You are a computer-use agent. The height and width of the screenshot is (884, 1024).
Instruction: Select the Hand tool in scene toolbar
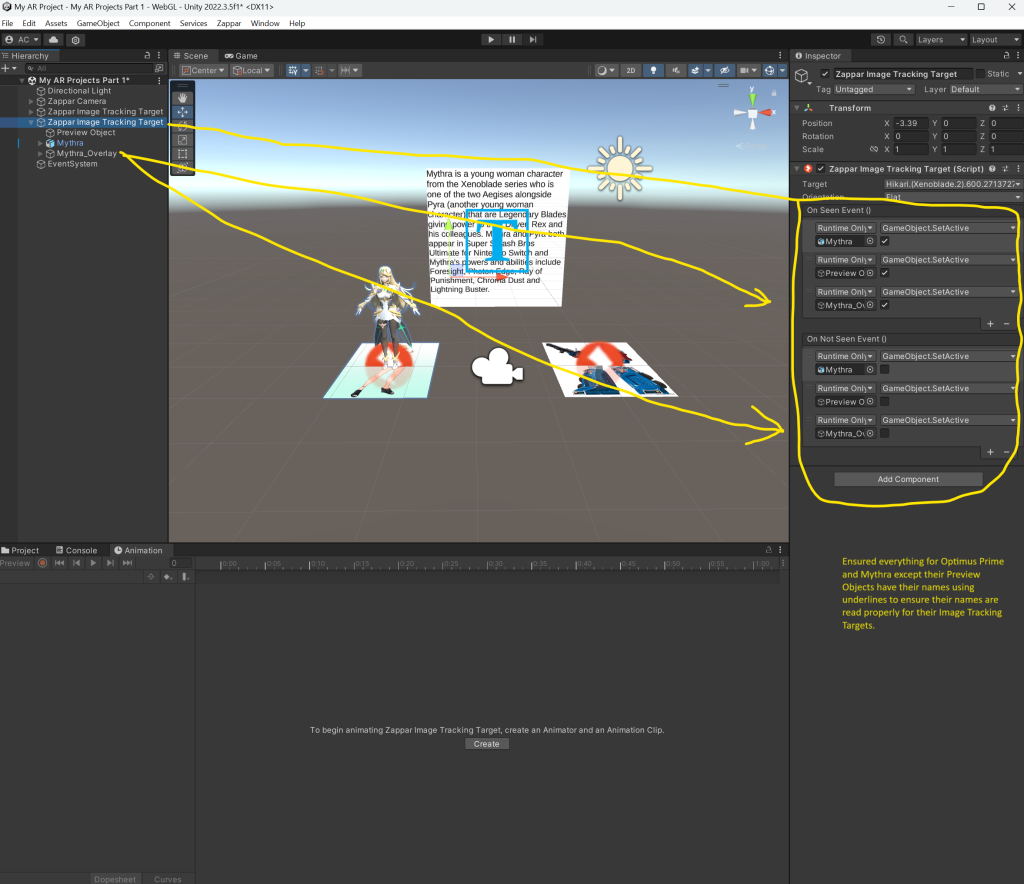[x=182, y=98]
